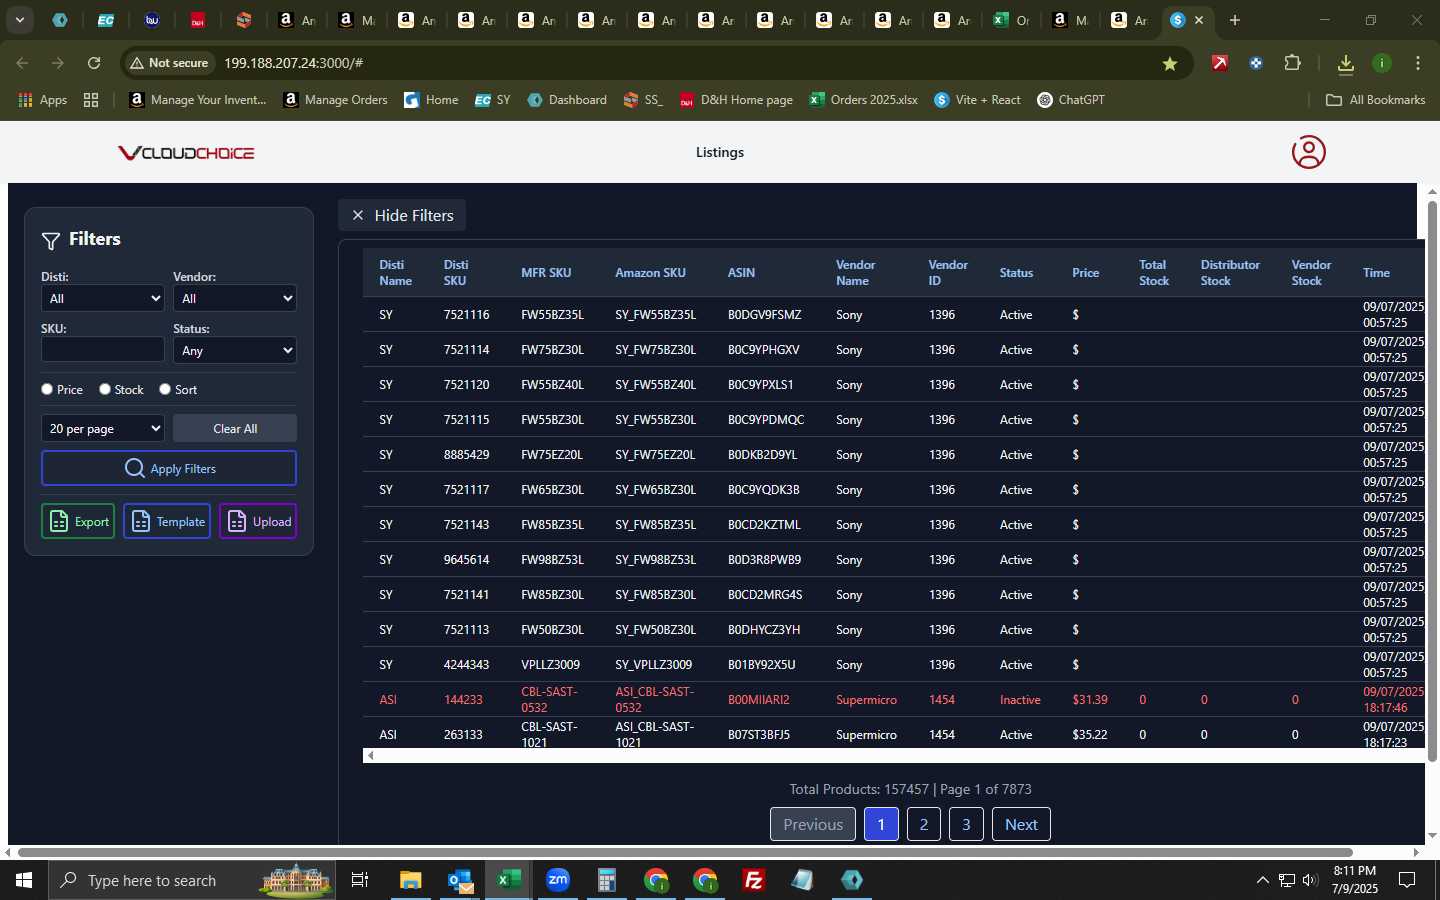Click Clear All button
1440x900 pixels.
click(x=235, y=428)
